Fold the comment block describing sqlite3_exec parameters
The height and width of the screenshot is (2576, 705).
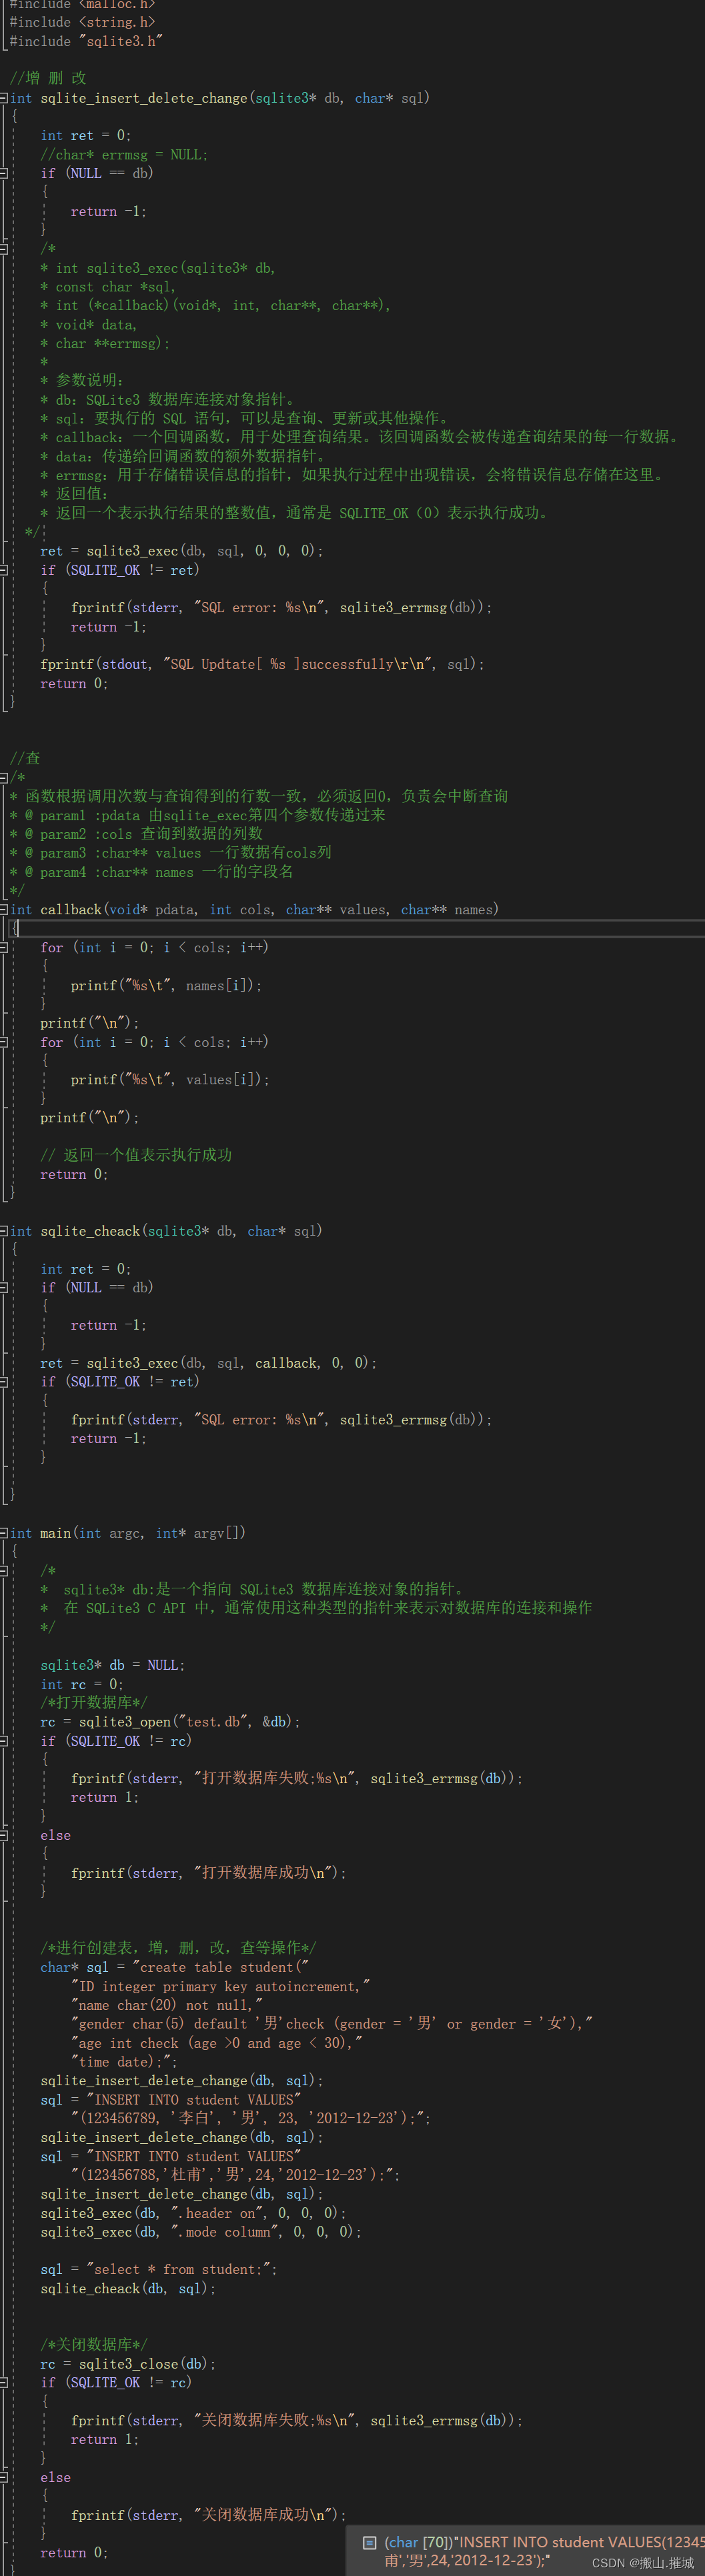[4, 249]
